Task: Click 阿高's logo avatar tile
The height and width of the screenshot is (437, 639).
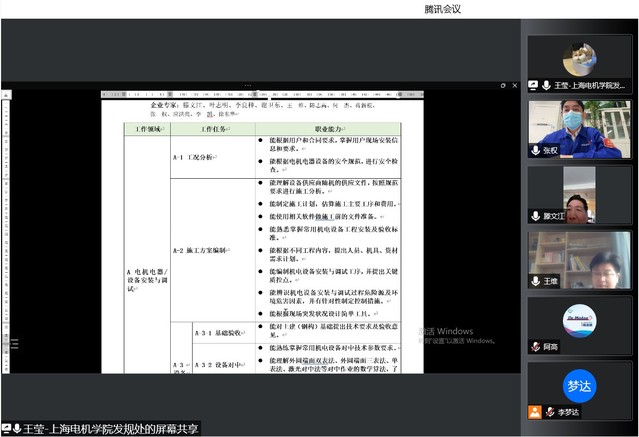Action: click(x=580, y=319)
